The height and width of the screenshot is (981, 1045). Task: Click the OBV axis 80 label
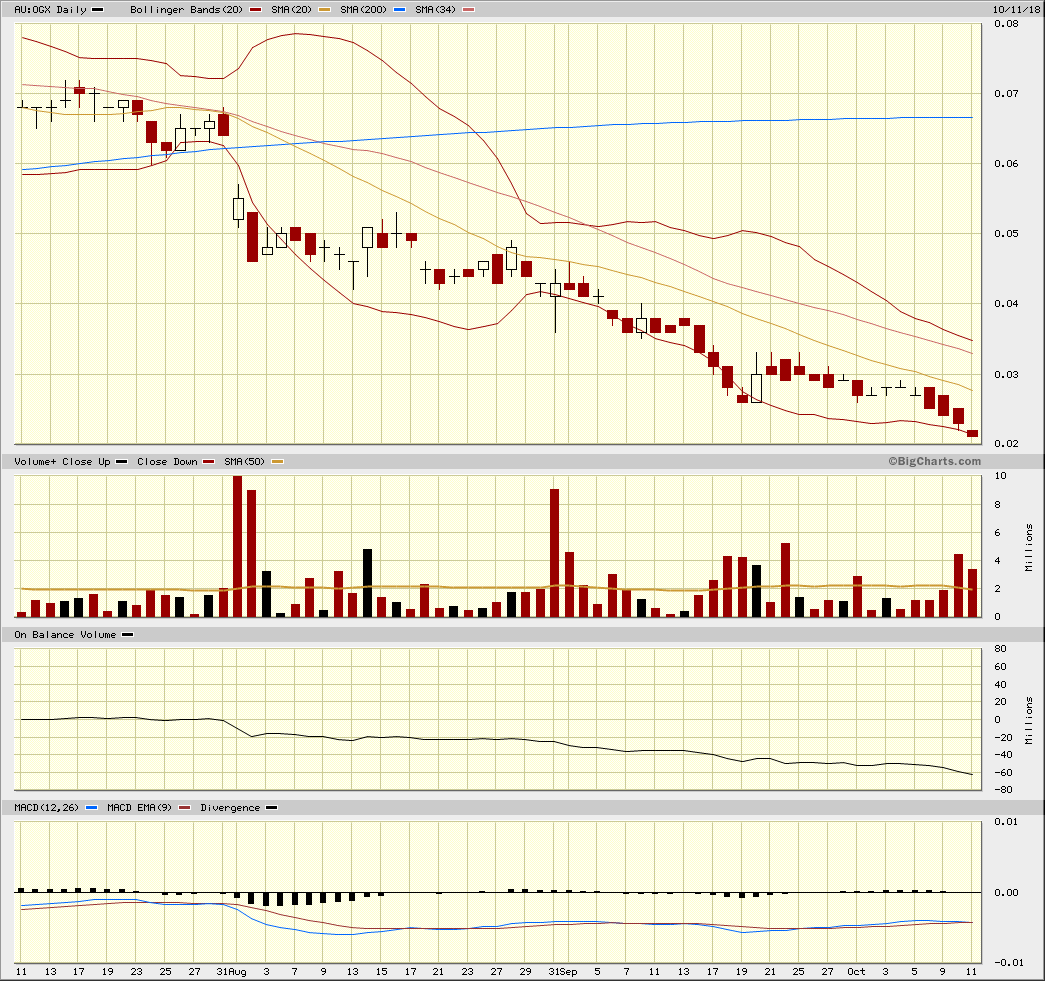pyautogui.click(x=1000, y=648)
